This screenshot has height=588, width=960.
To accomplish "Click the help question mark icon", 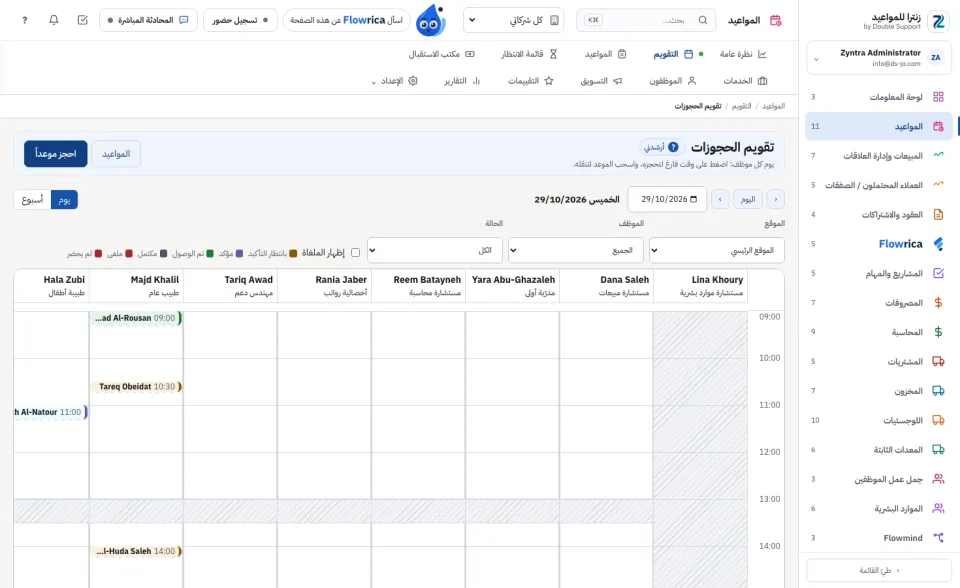I will click(24, 20).
